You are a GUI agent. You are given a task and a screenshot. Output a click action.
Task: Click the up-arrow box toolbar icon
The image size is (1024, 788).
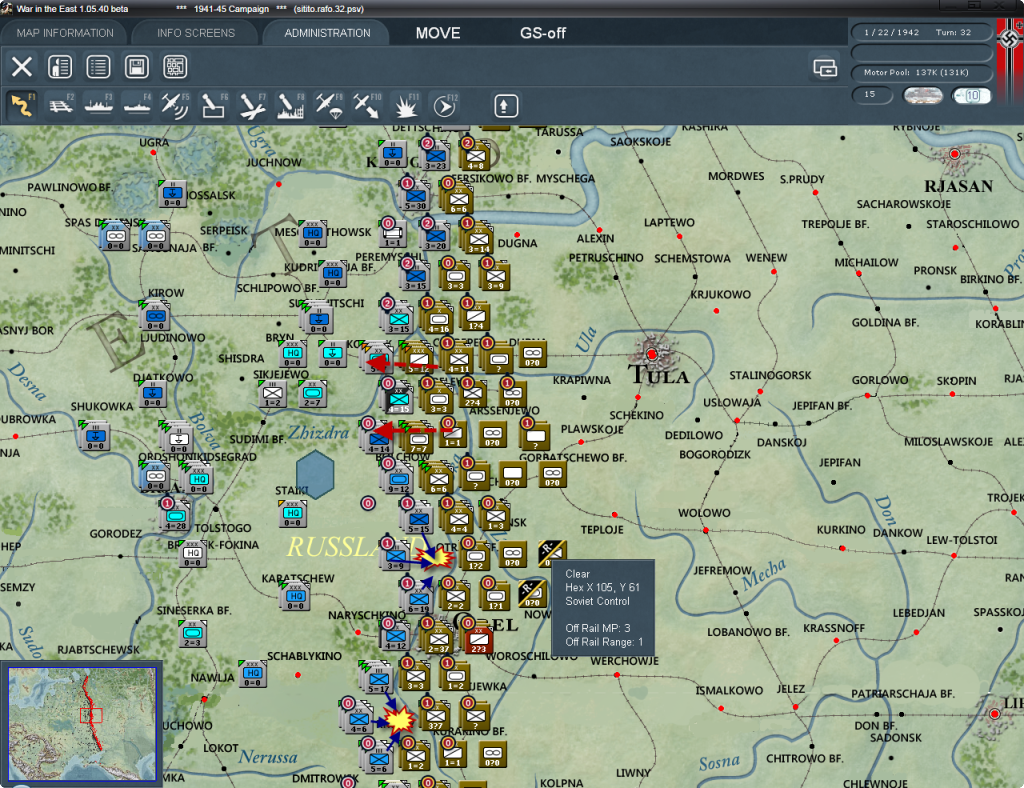(x=505, y=106)
